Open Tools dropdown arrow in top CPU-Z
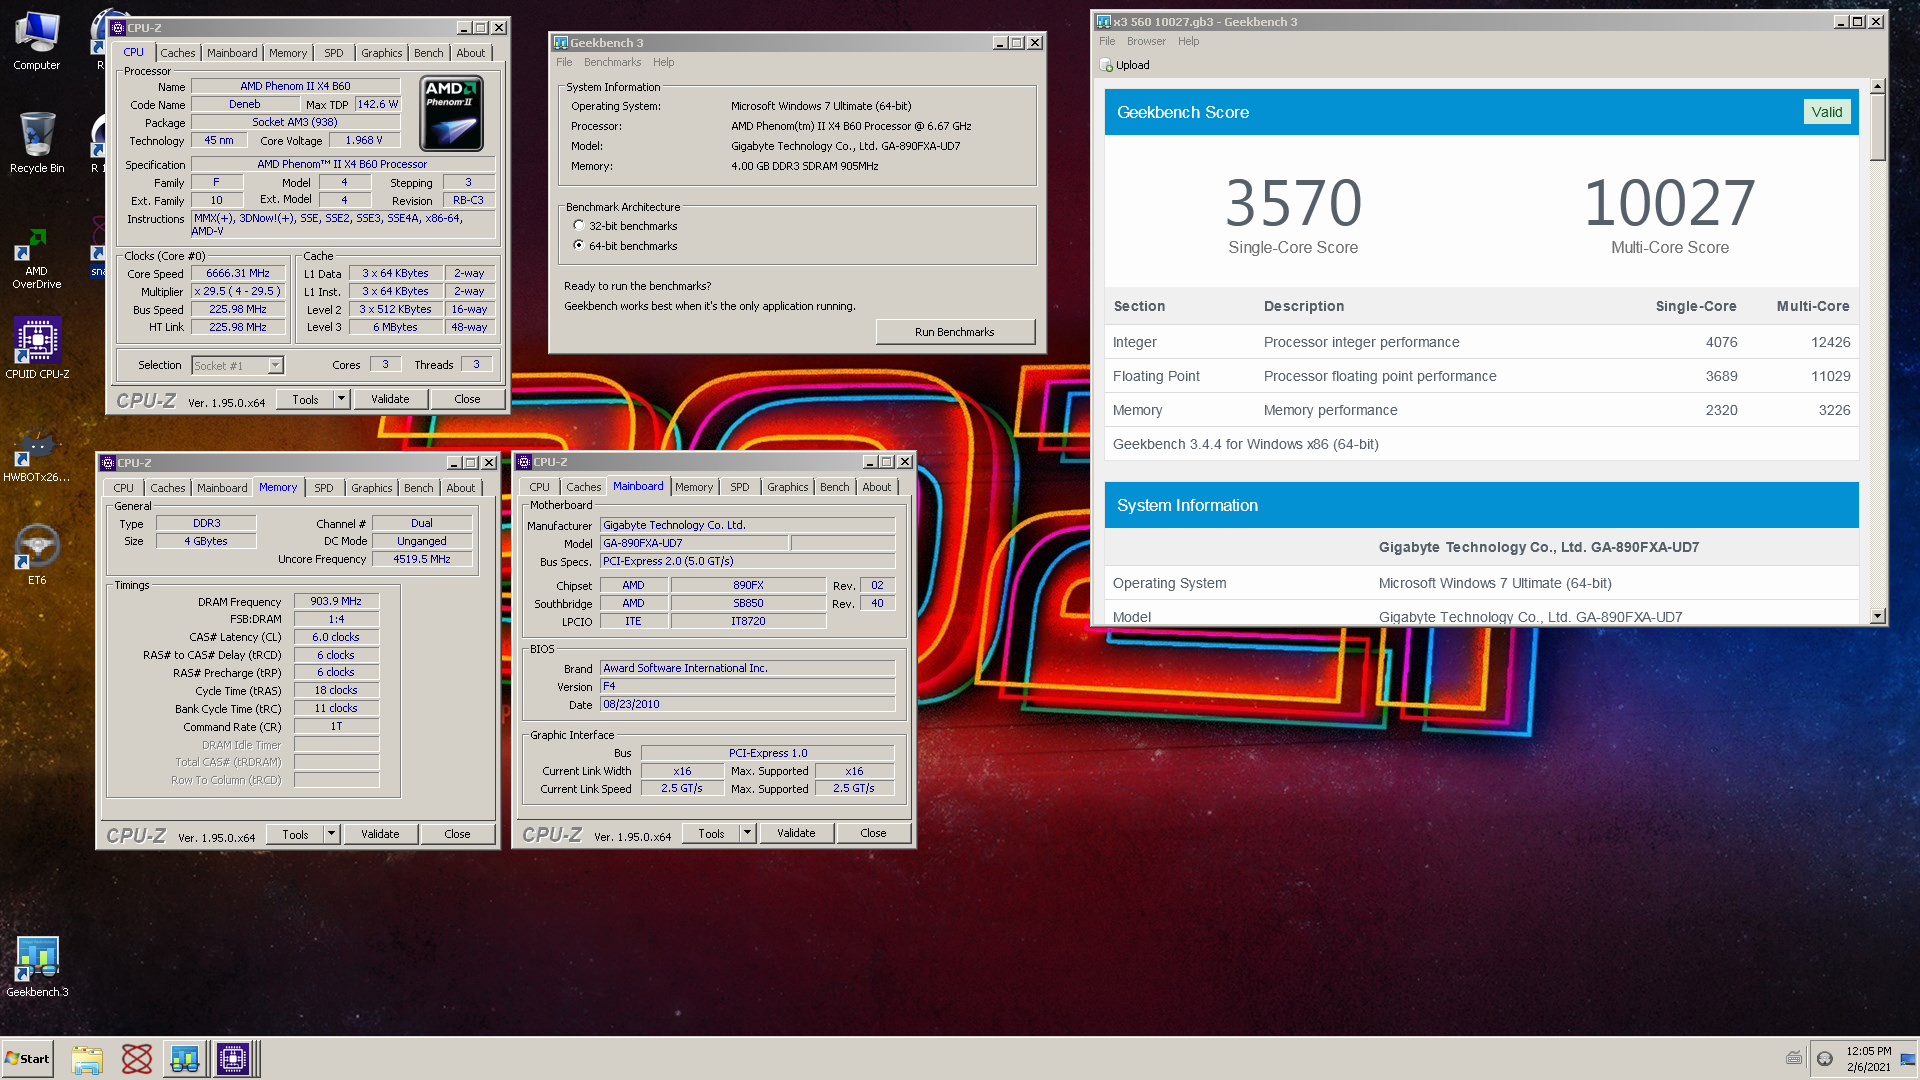 point(341,399)
